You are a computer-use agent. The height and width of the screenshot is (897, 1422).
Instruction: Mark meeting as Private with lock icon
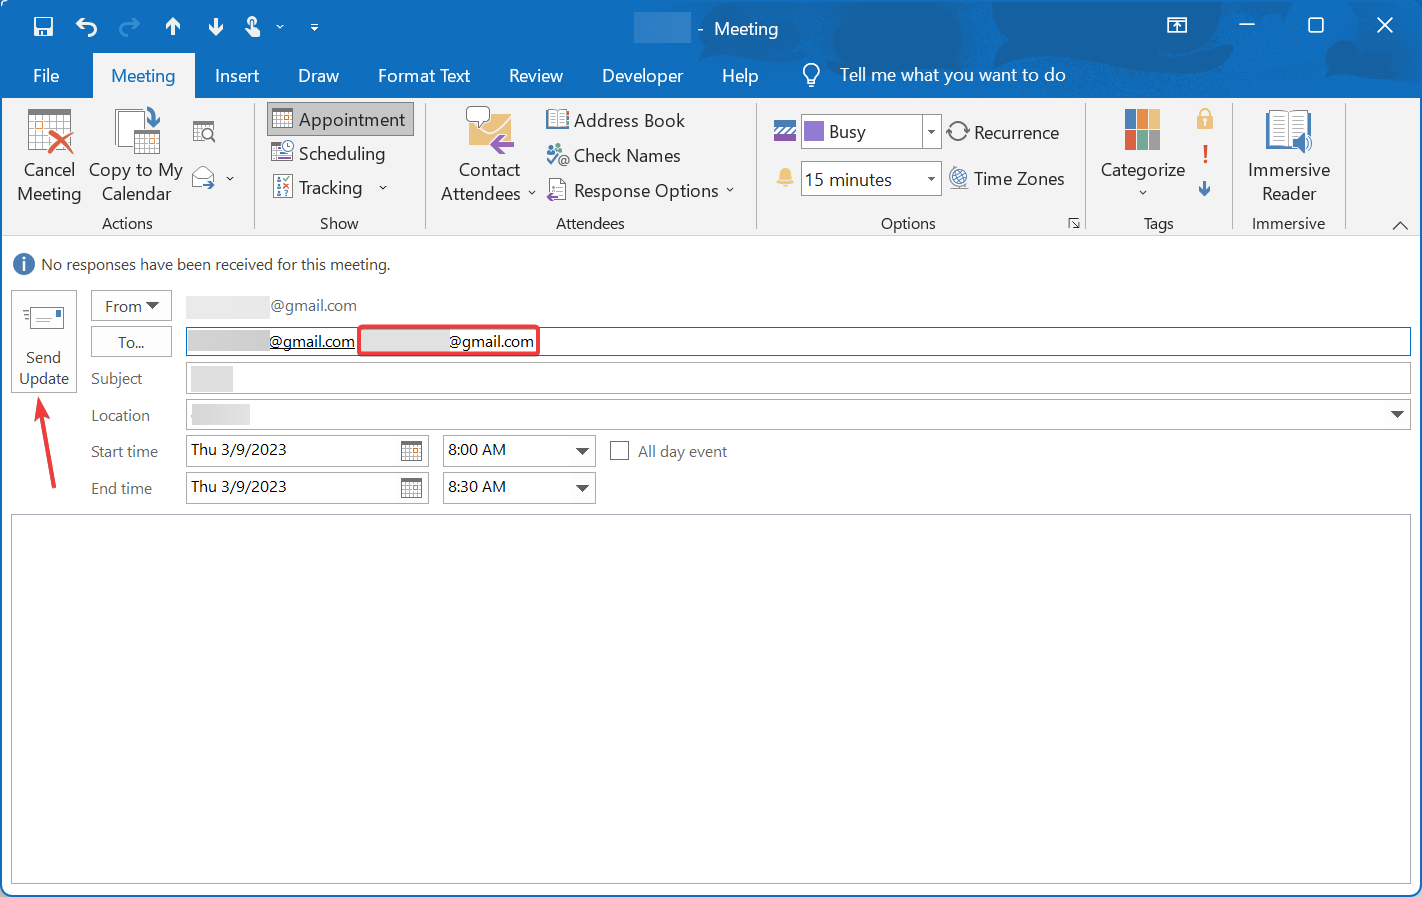1205,120
